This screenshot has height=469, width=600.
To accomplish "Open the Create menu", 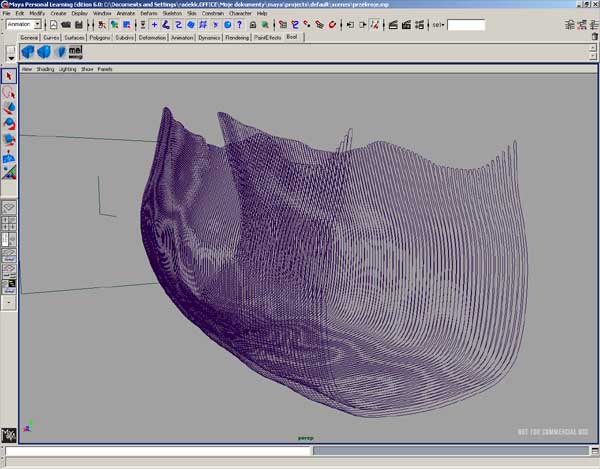I will 58,13.
